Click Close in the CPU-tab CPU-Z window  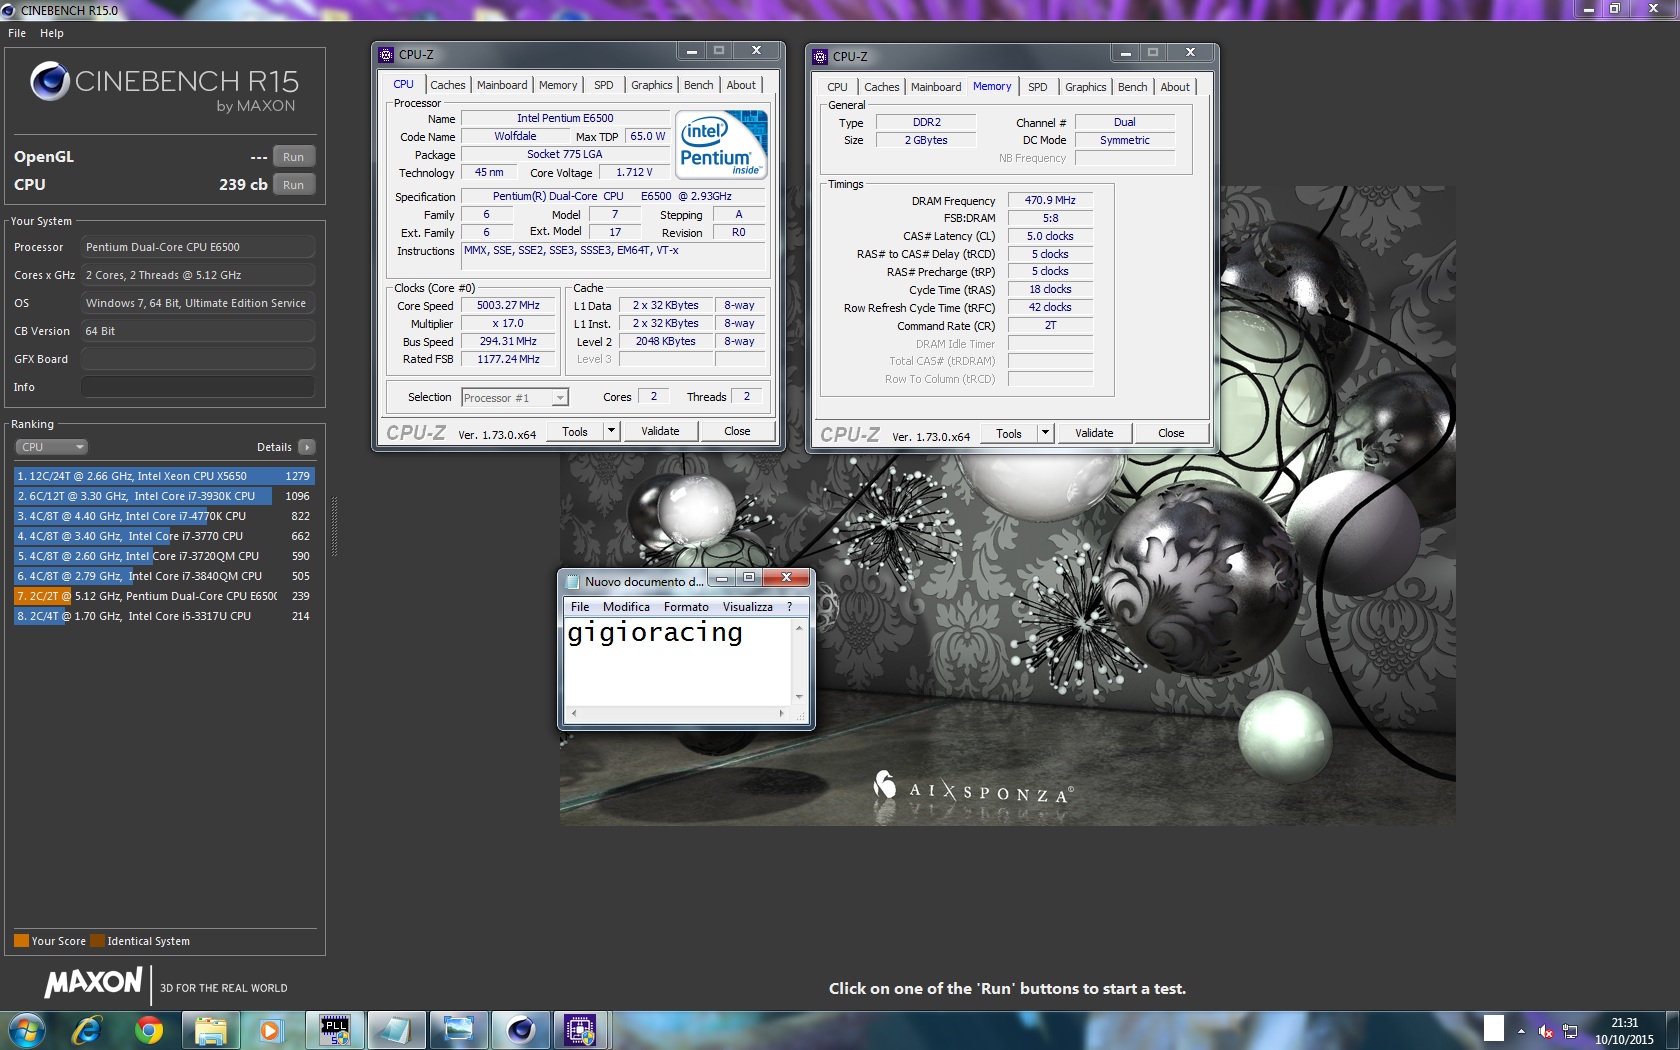point(737,431)
